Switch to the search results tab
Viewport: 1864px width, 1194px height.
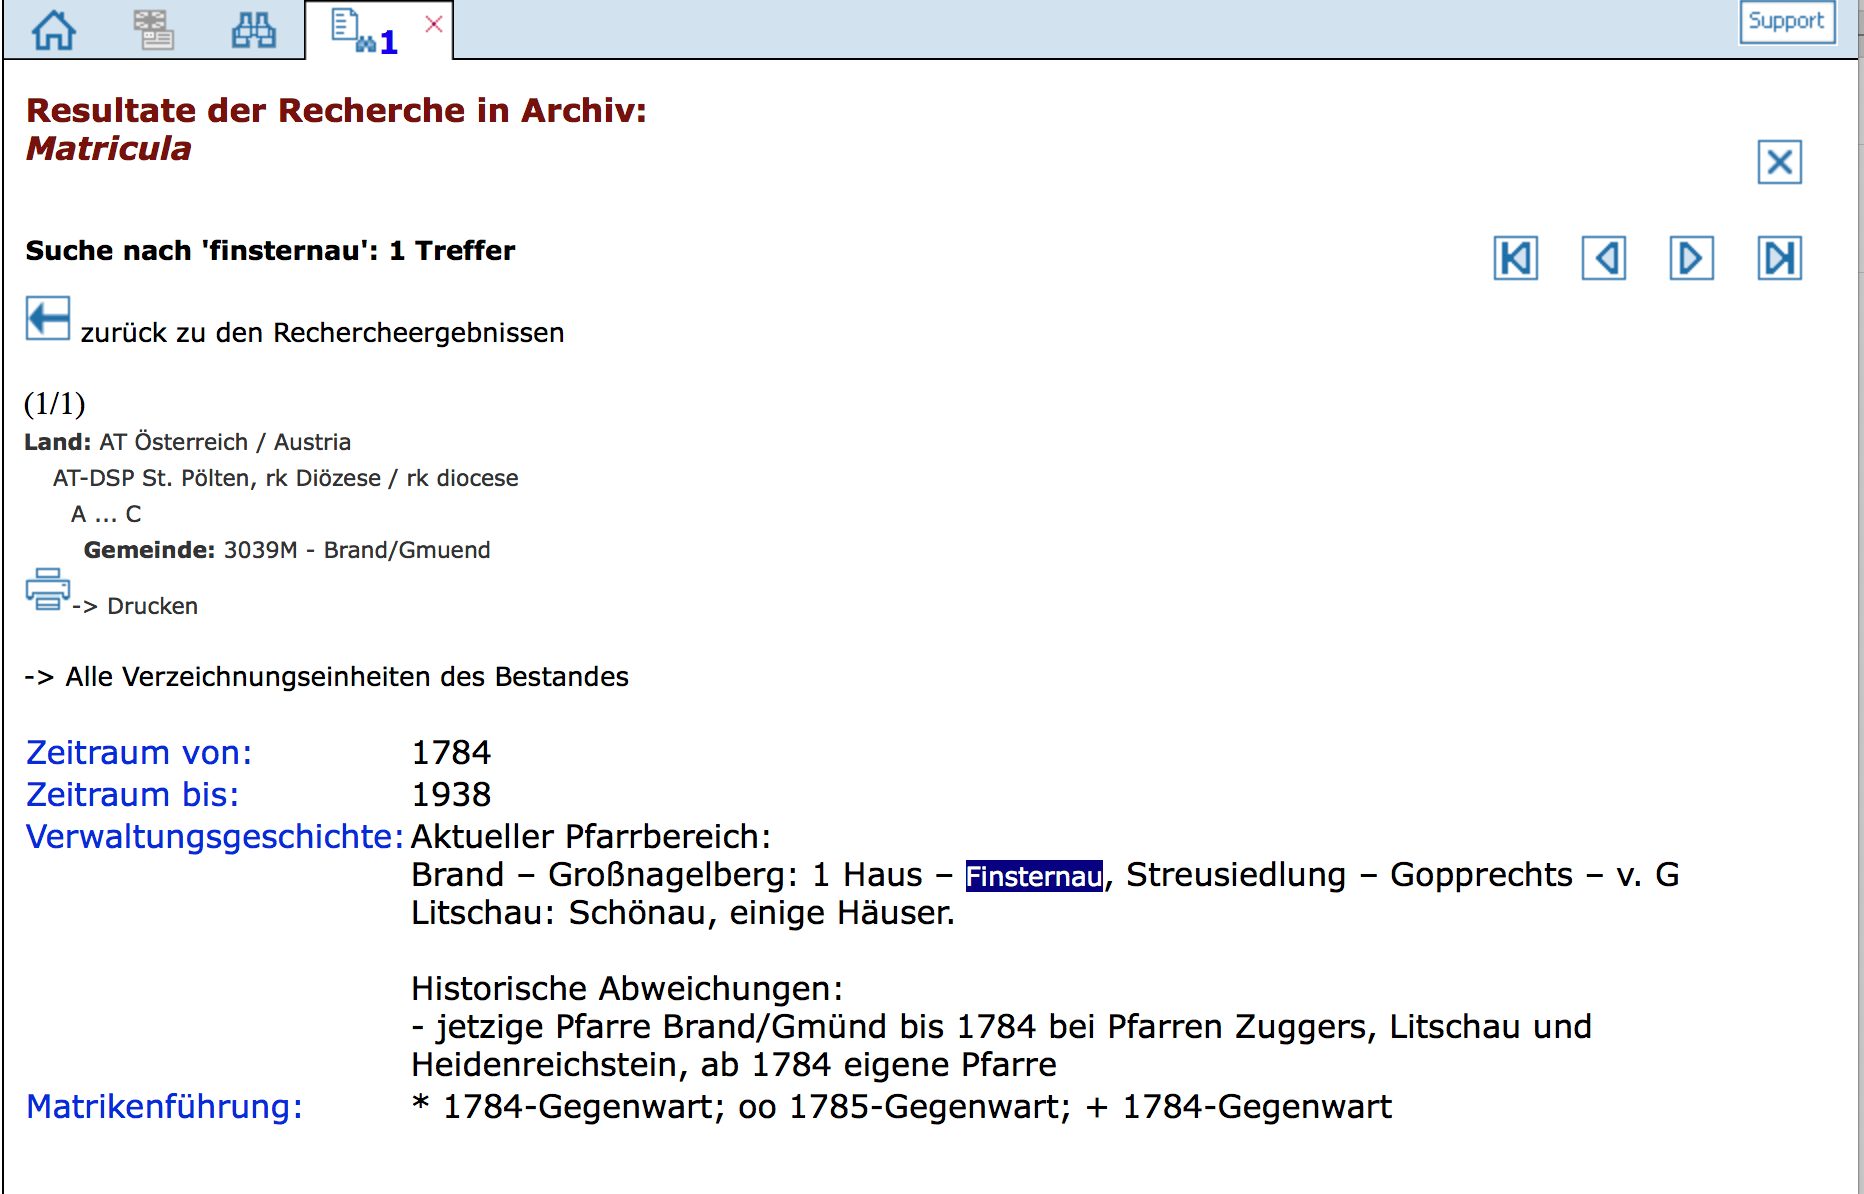[365, 32]
